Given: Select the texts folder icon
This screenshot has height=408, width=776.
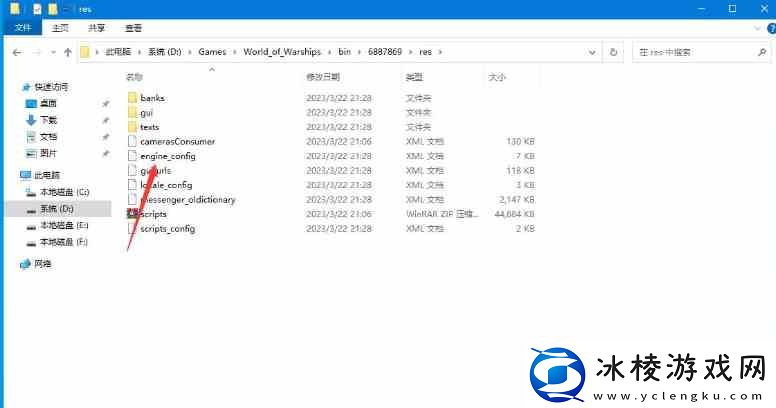Looking at the screenshot, I should point(132,127).
